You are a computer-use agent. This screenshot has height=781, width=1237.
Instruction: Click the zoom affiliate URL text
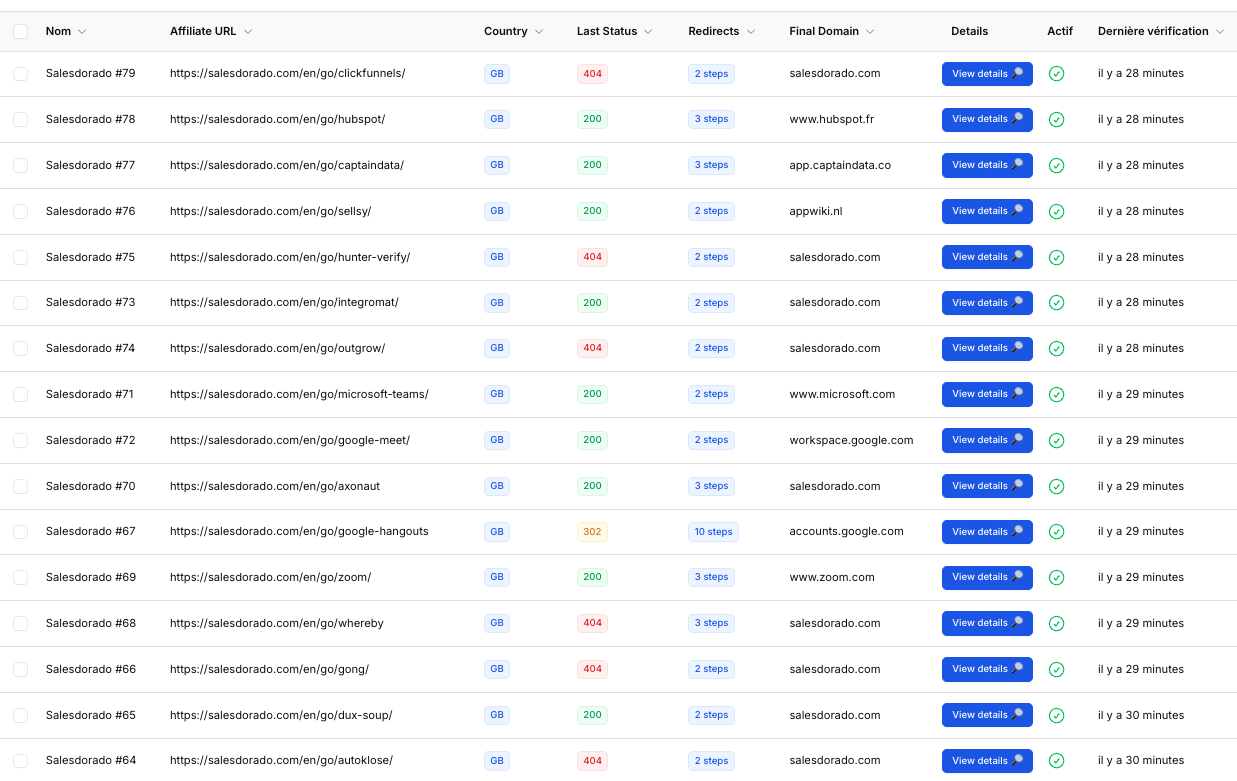click(270, 577)
